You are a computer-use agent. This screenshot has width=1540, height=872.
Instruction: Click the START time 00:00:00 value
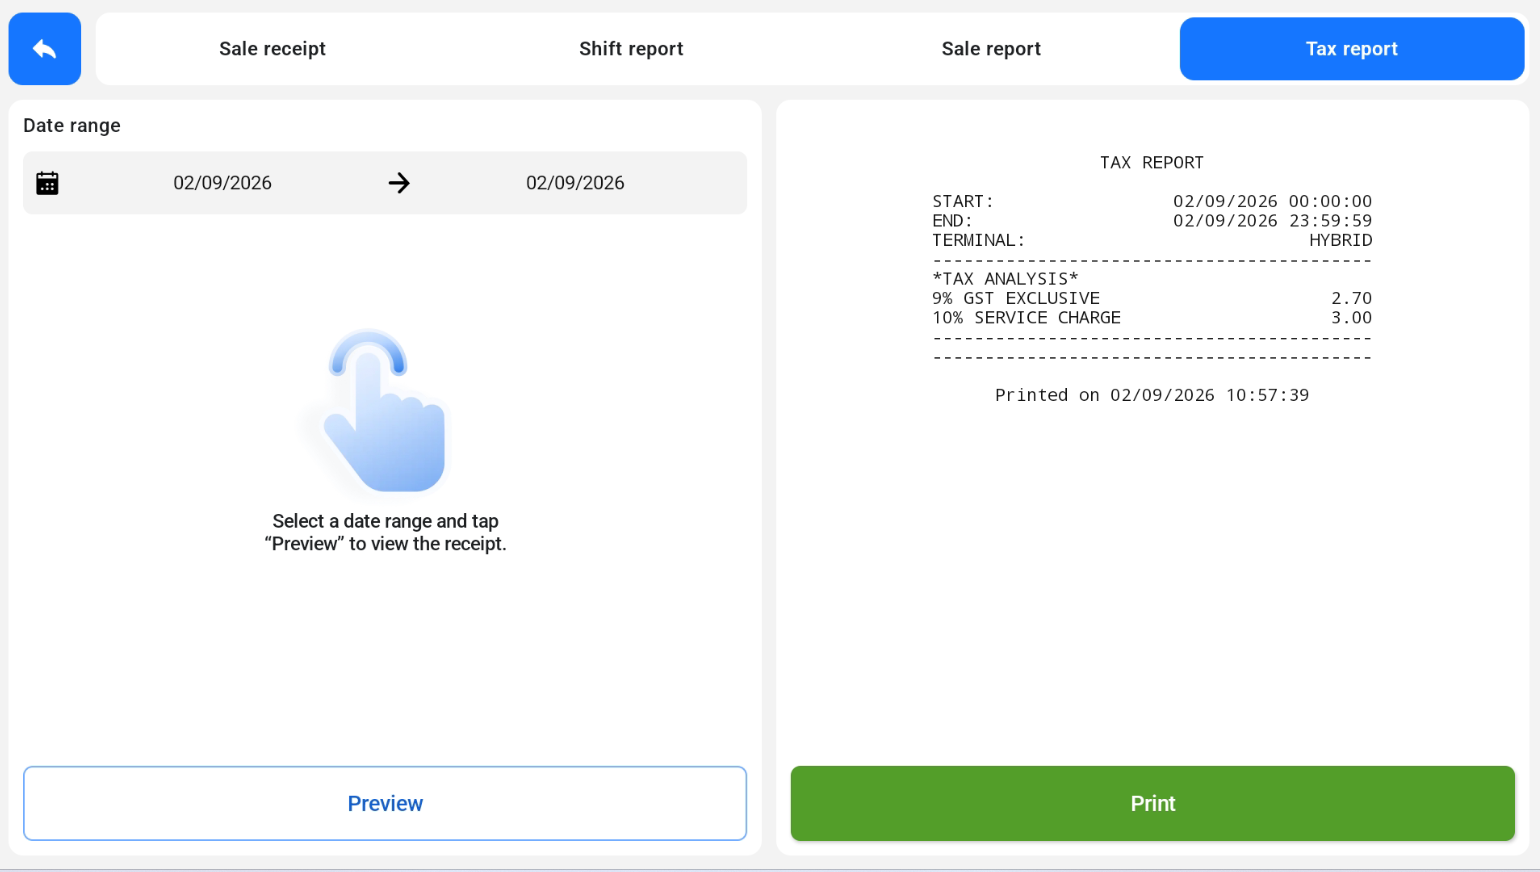[x=1330, y=201]
